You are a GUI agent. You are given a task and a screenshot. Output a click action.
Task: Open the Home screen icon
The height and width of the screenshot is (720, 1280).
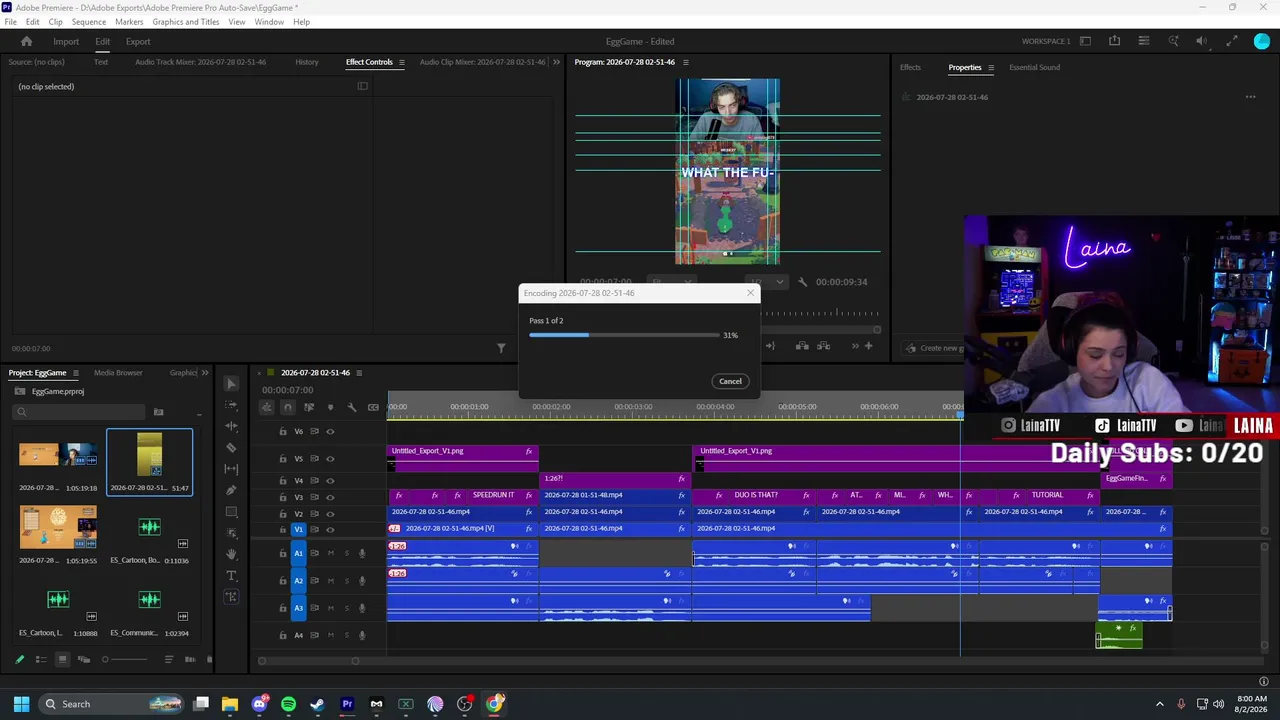click(x=27, y=41)
